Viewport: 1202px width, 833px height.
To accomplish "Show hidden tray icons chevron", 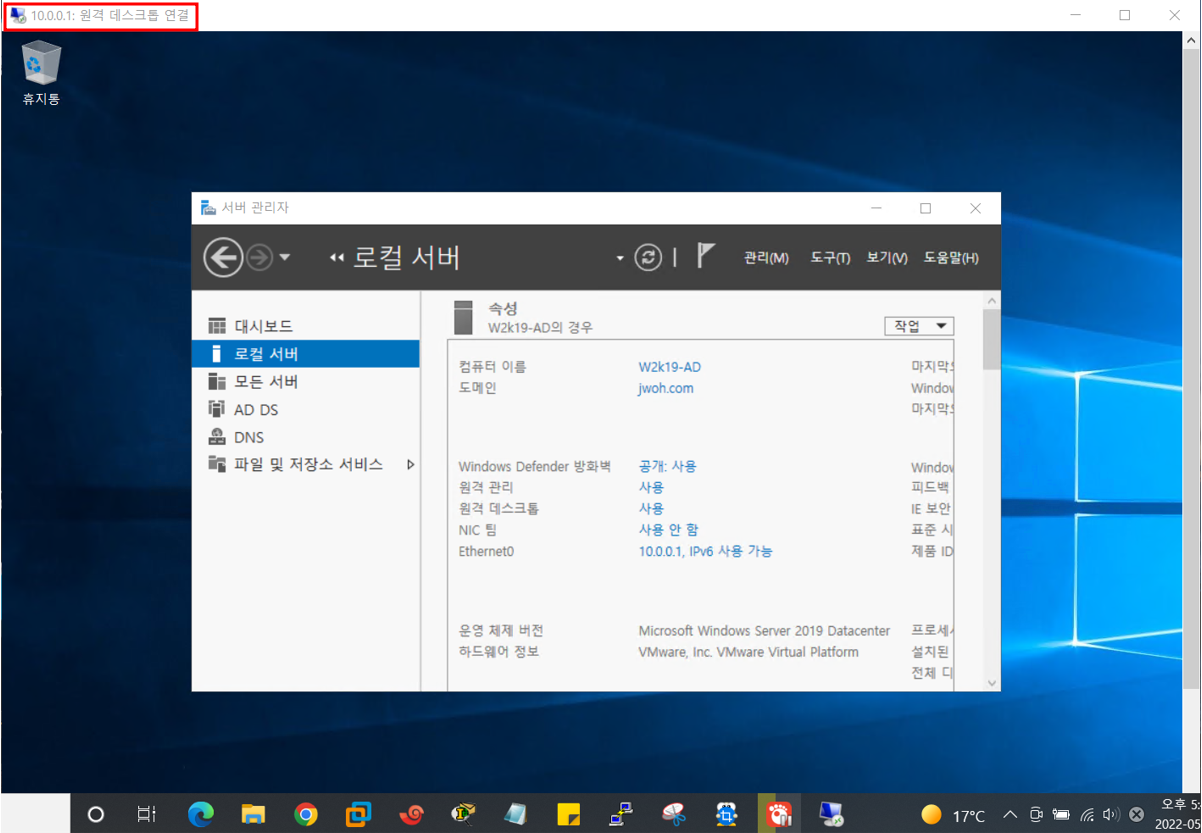I will click(1010, 815).
